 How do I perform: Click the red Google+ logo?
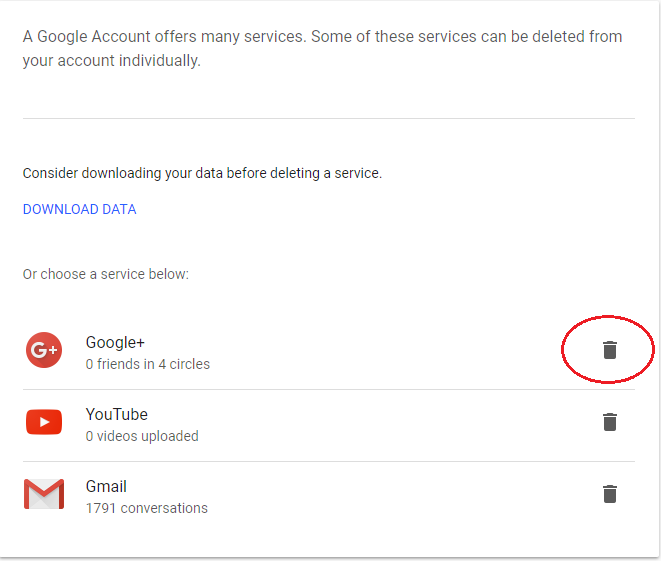click(44, 350)
